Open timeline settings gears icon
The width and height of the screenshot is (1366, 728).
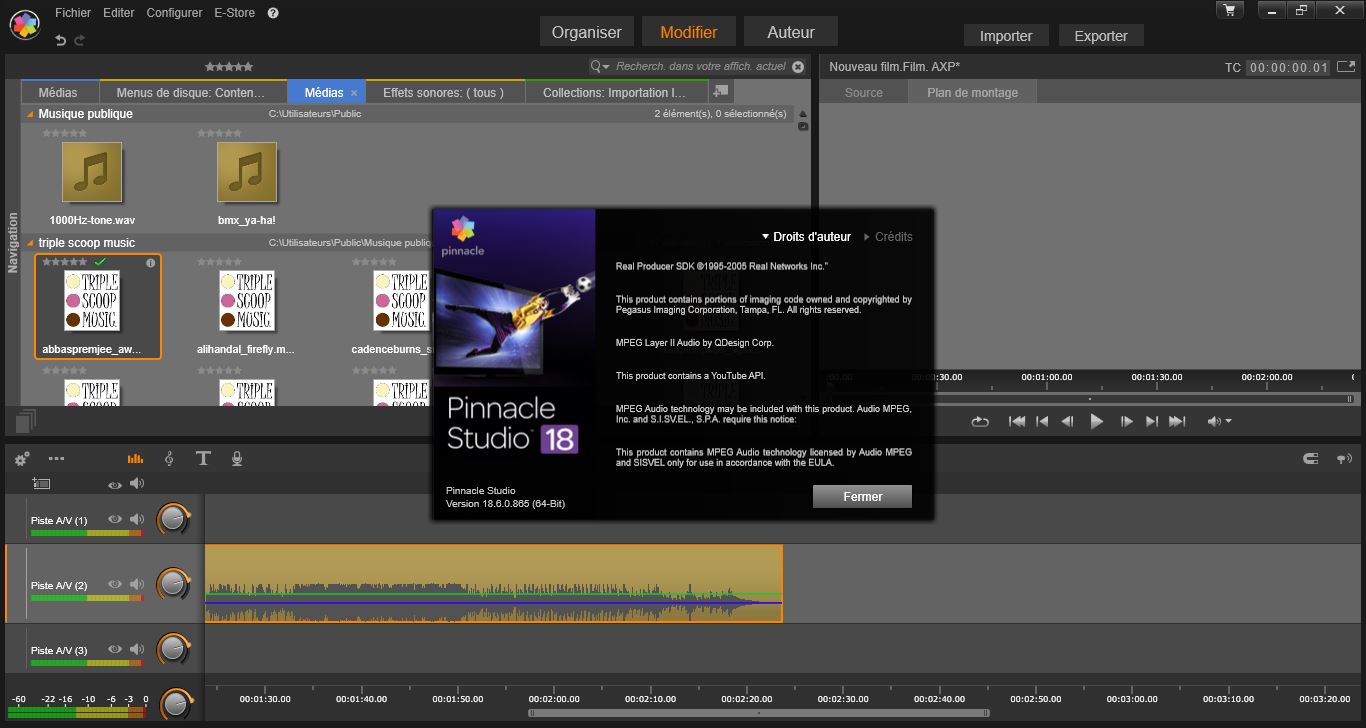22,459
